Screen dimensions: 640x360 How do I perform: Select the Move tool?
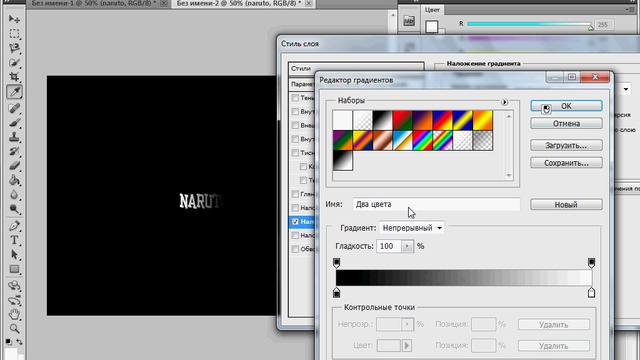14,19
